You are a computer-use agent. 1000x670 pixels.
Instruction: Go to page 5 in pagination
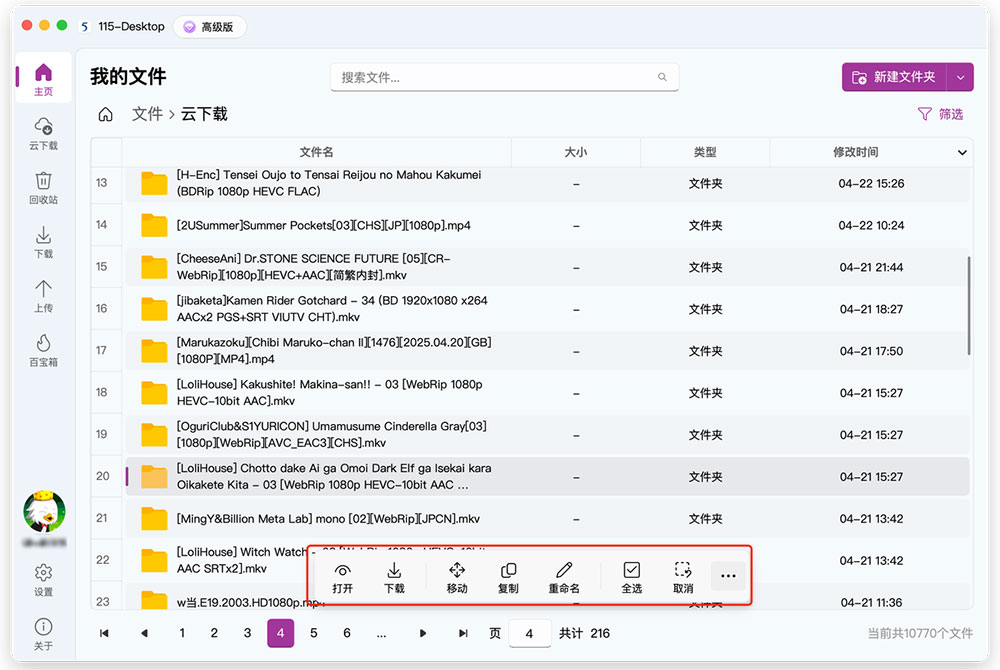(314, 633)
